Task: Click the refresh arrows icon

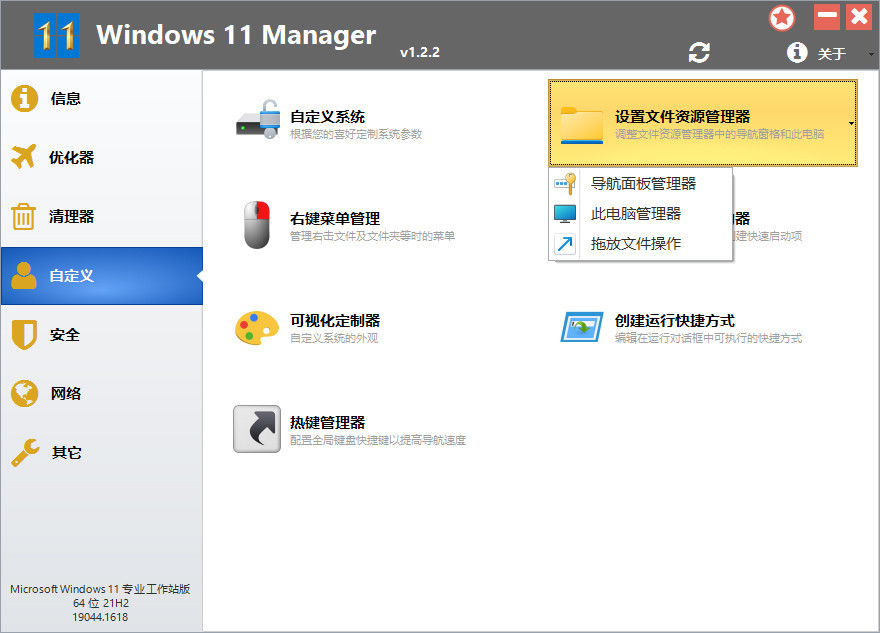Action: coord(699,53)
